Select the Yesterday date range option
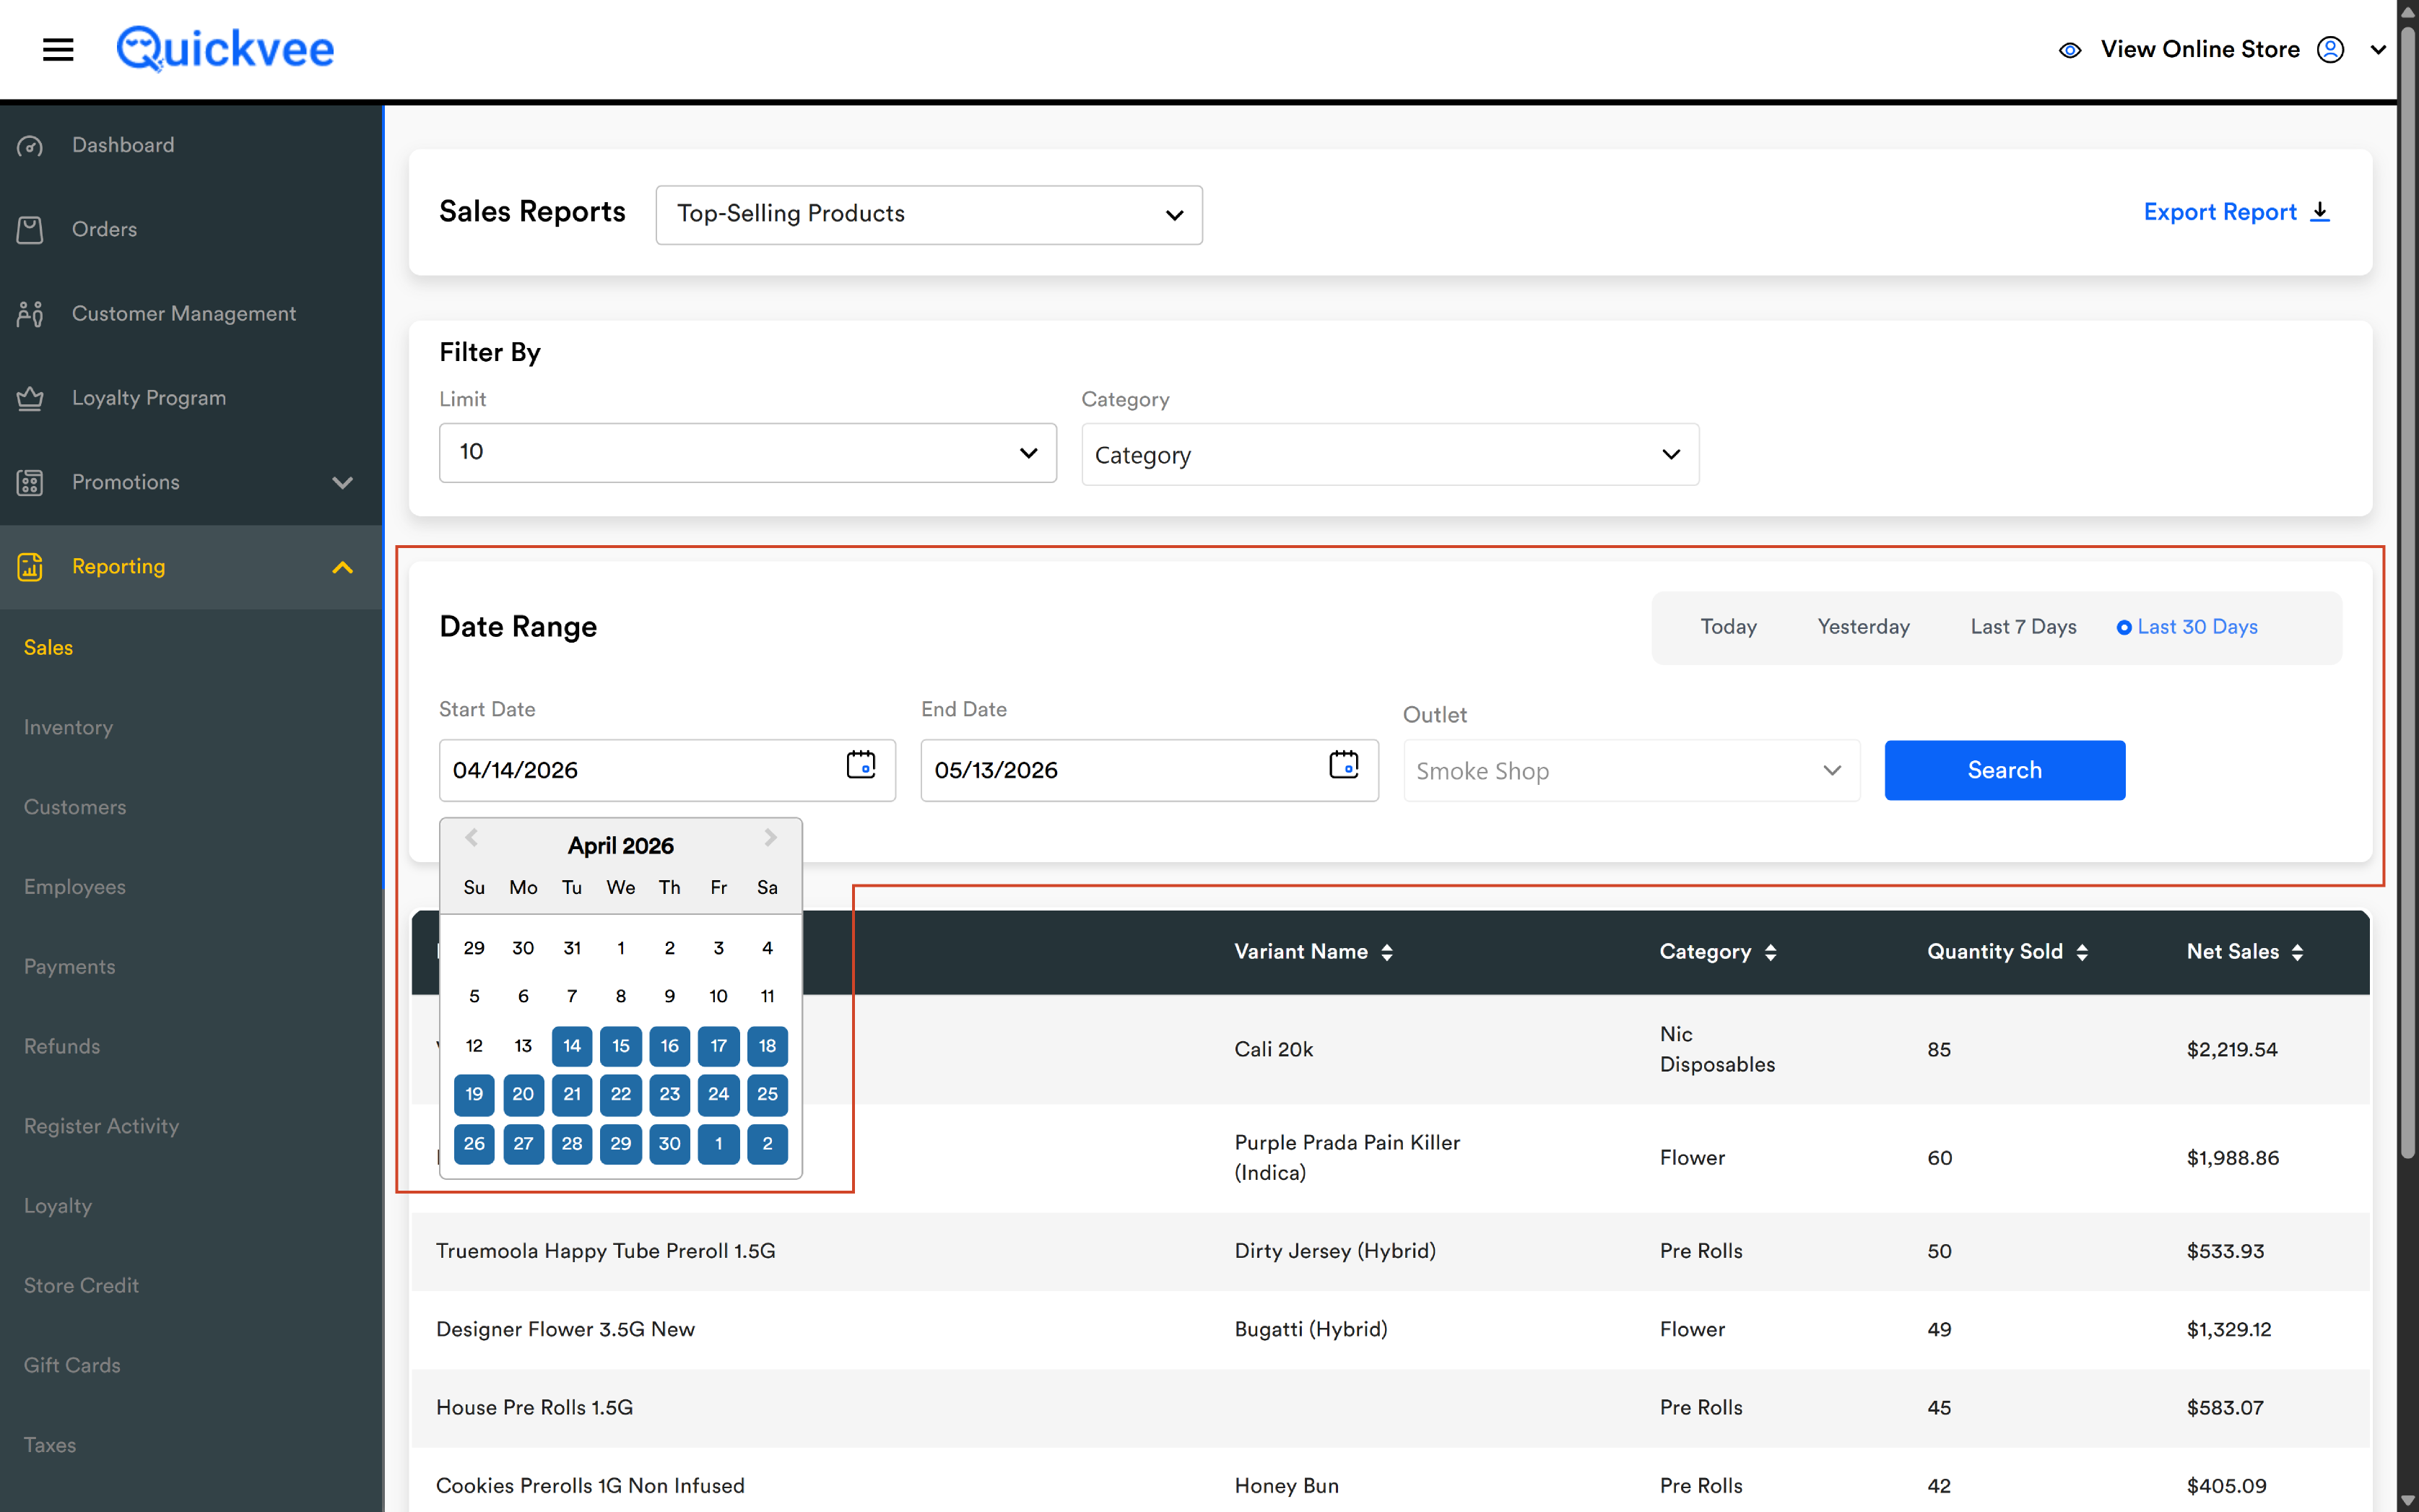This screenshot has width=2419, height=1512. [1863, 627]
